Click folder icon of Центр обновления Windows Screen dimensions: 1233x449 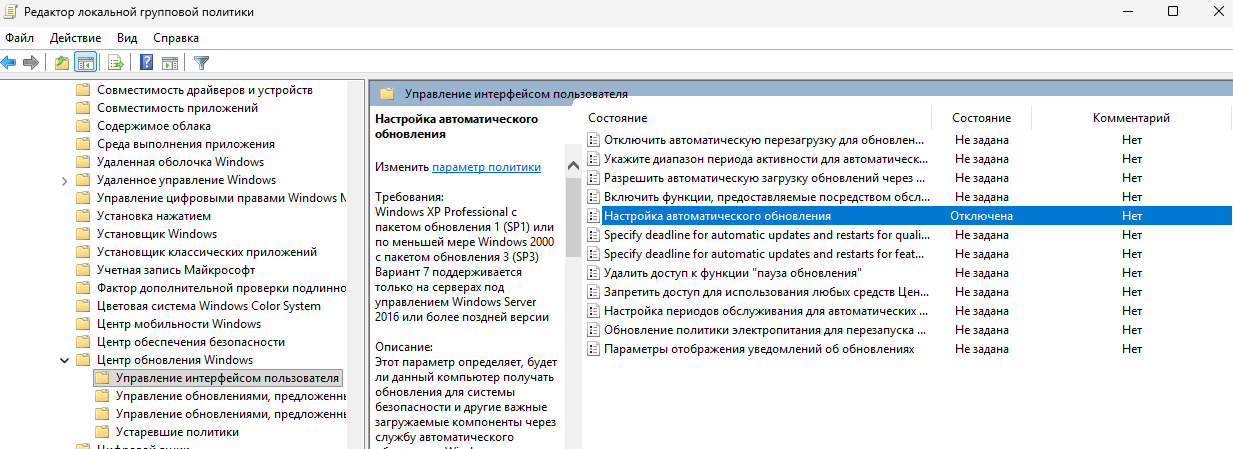coord(84,360)
